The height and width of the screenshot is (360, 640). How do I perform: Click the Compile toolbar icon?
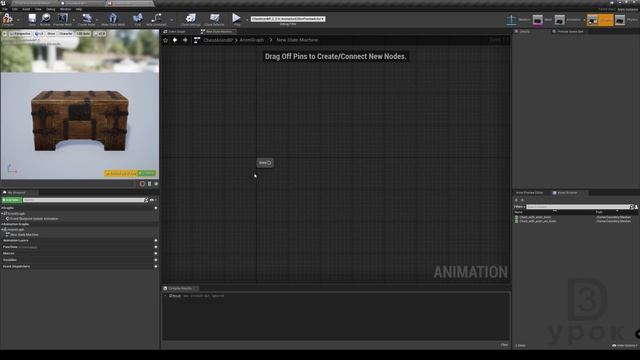pos(7,19)
